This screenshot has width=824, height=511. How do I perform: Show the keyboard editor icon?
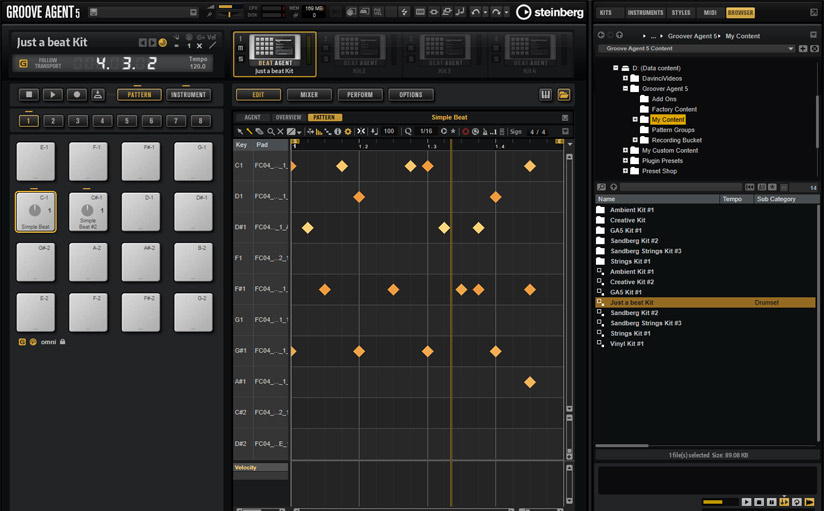pyautogui.click(x=545, y=95)
